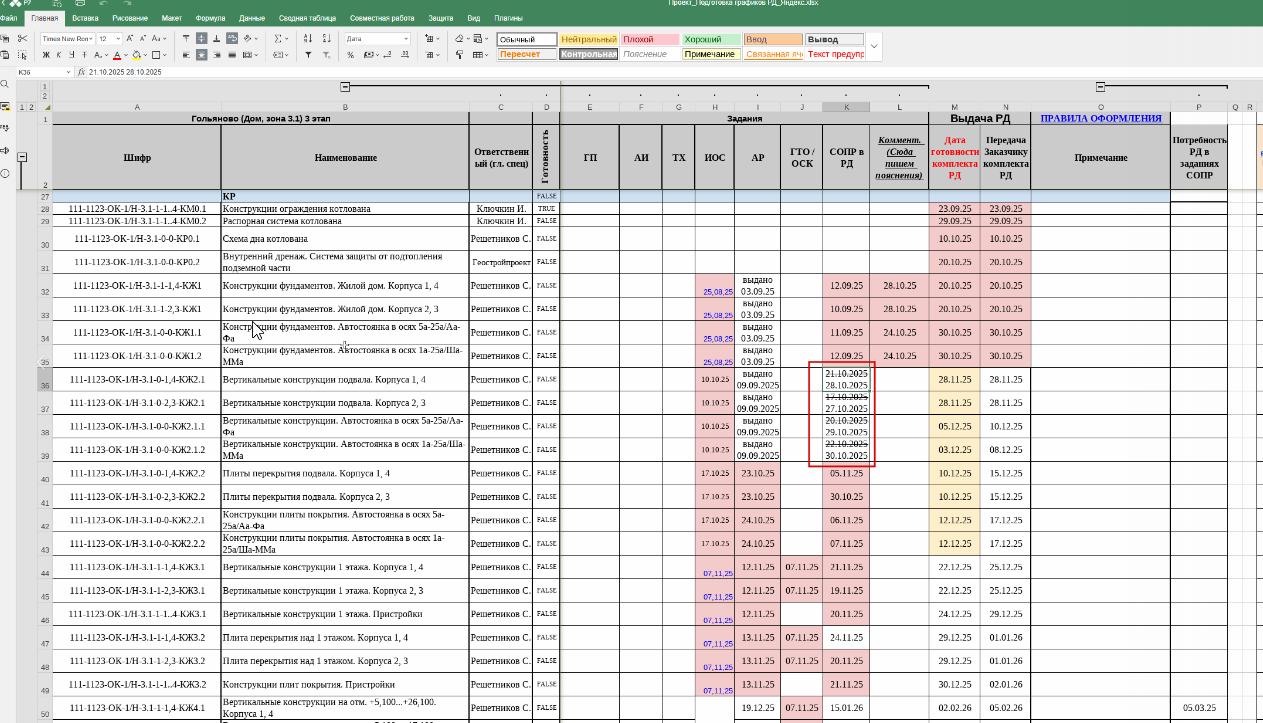Toggle wrap text button
Viewport: 1263px width, 723px height.
tap(232, 39)
